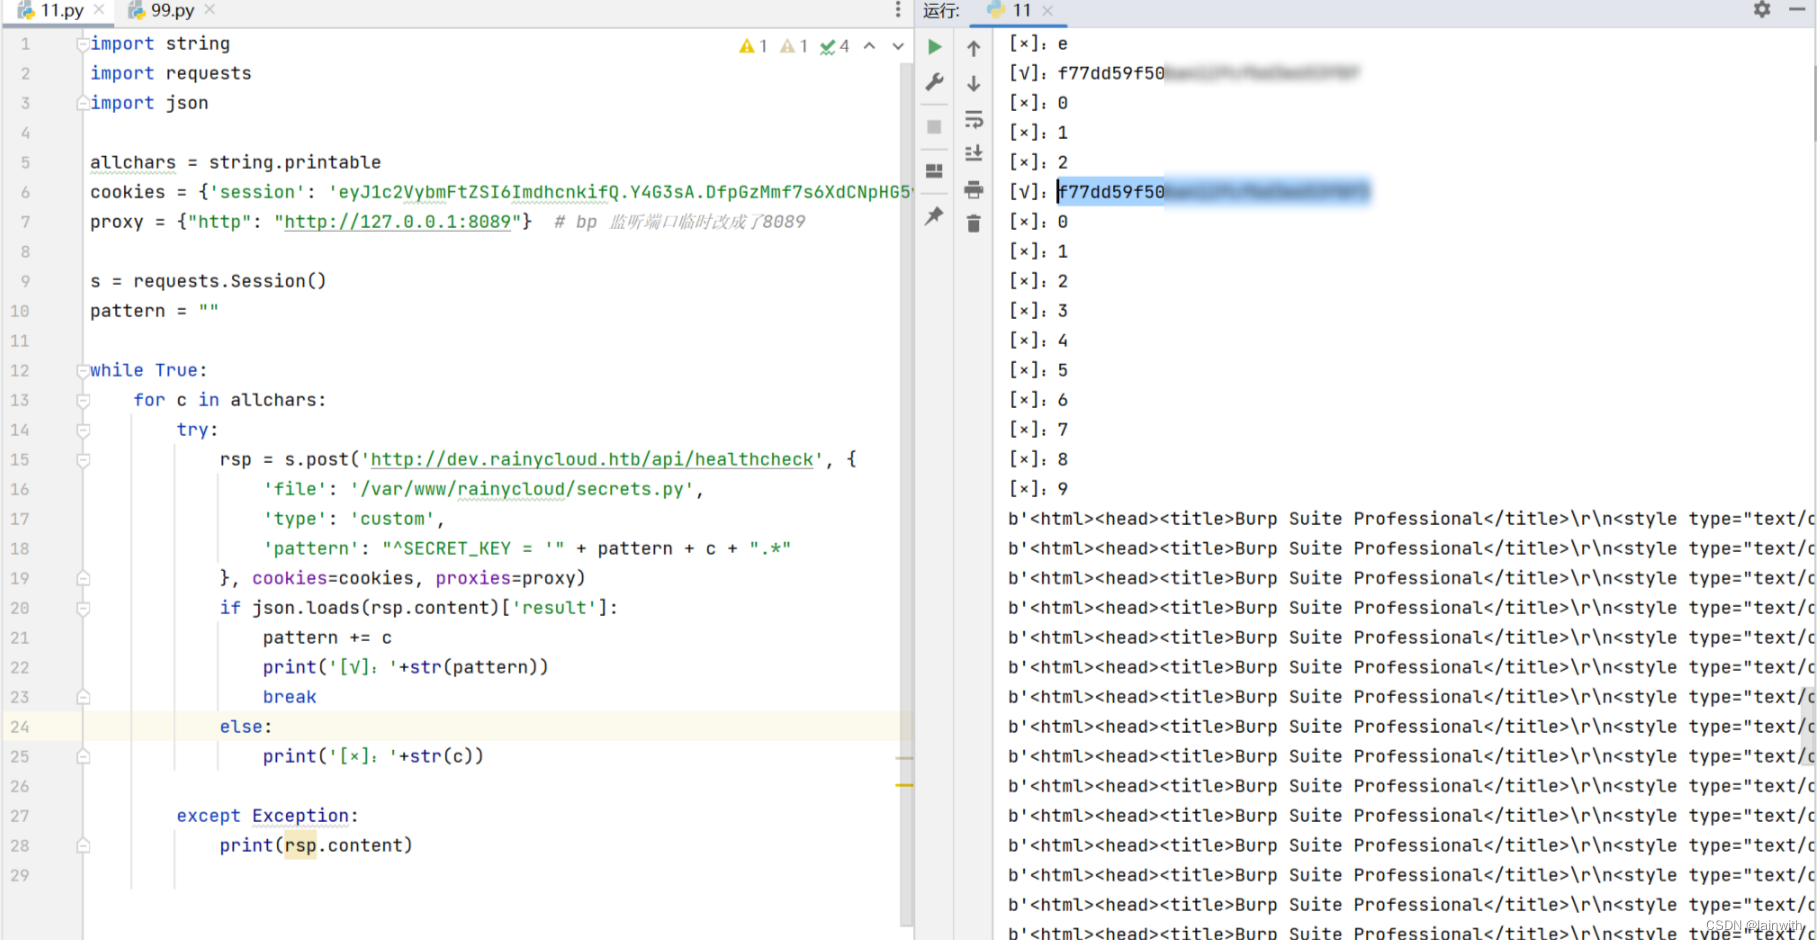Stop the running process square icon
Image resolution: width=1817 pixels, height=940 pixels.
(x=934, y=127)
